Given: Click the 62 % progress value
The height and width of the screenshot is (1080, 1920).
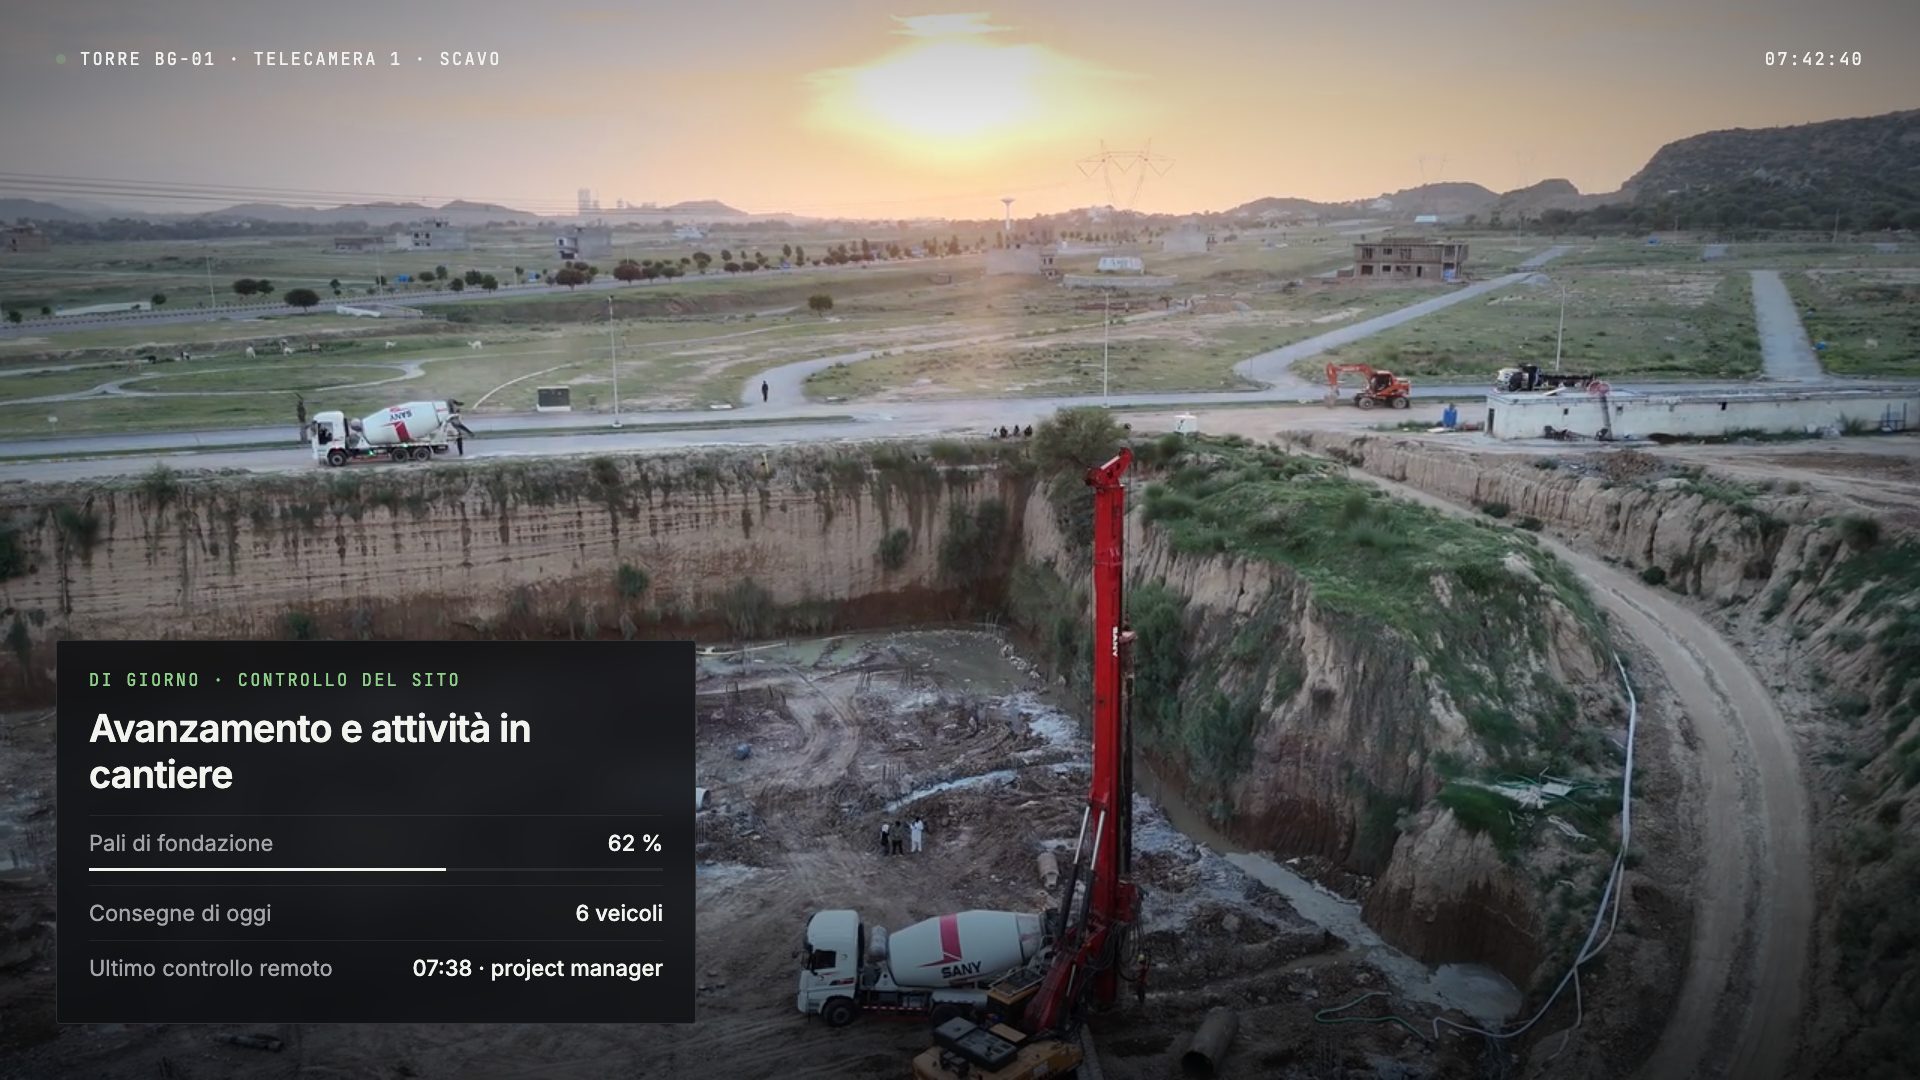Looking at the screenshot, I should pyautogui.click(x=635, y=843).
